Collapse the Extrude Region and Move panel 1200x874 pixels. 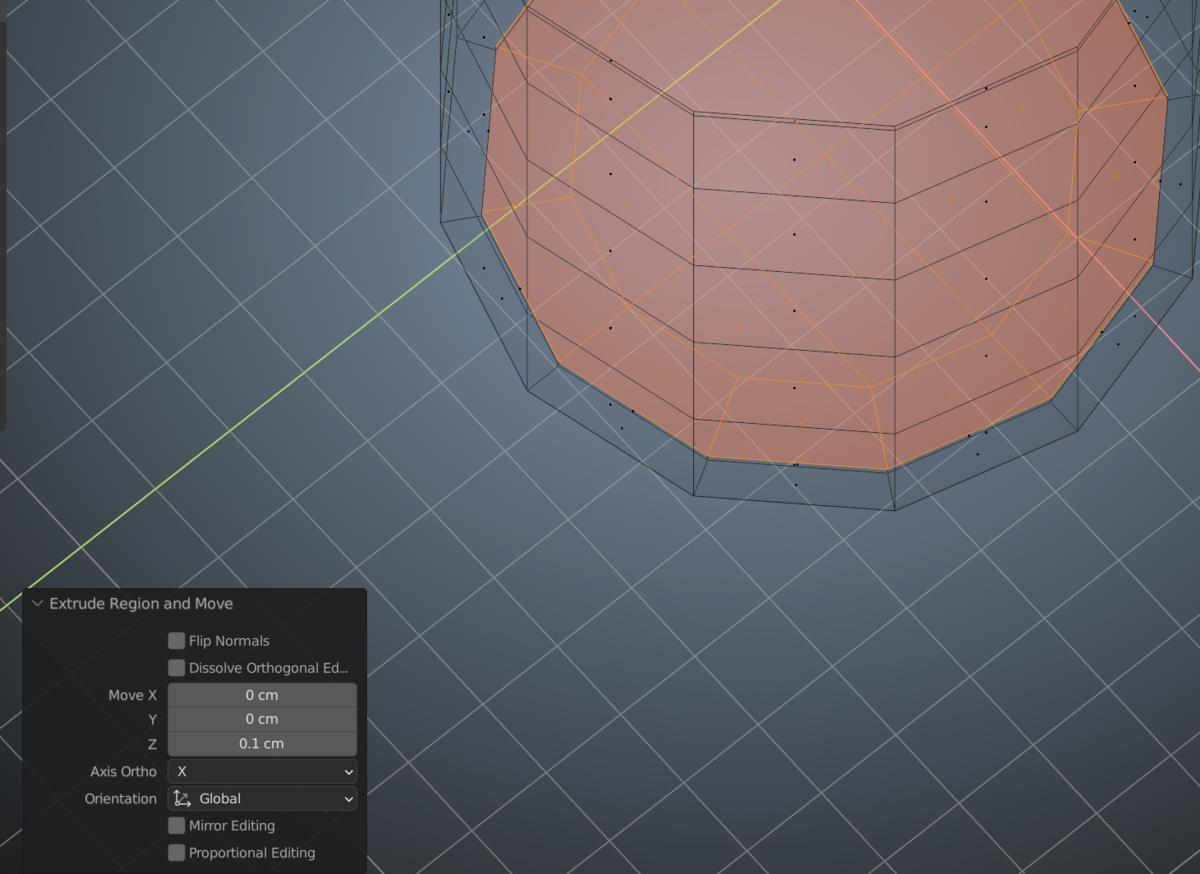pos(38,604)
